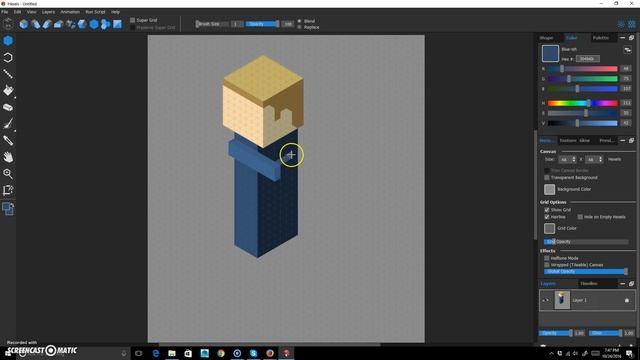640x360 pixels.
Task: Hide Layer 1 with the eye icon
Action: (546, 300)
